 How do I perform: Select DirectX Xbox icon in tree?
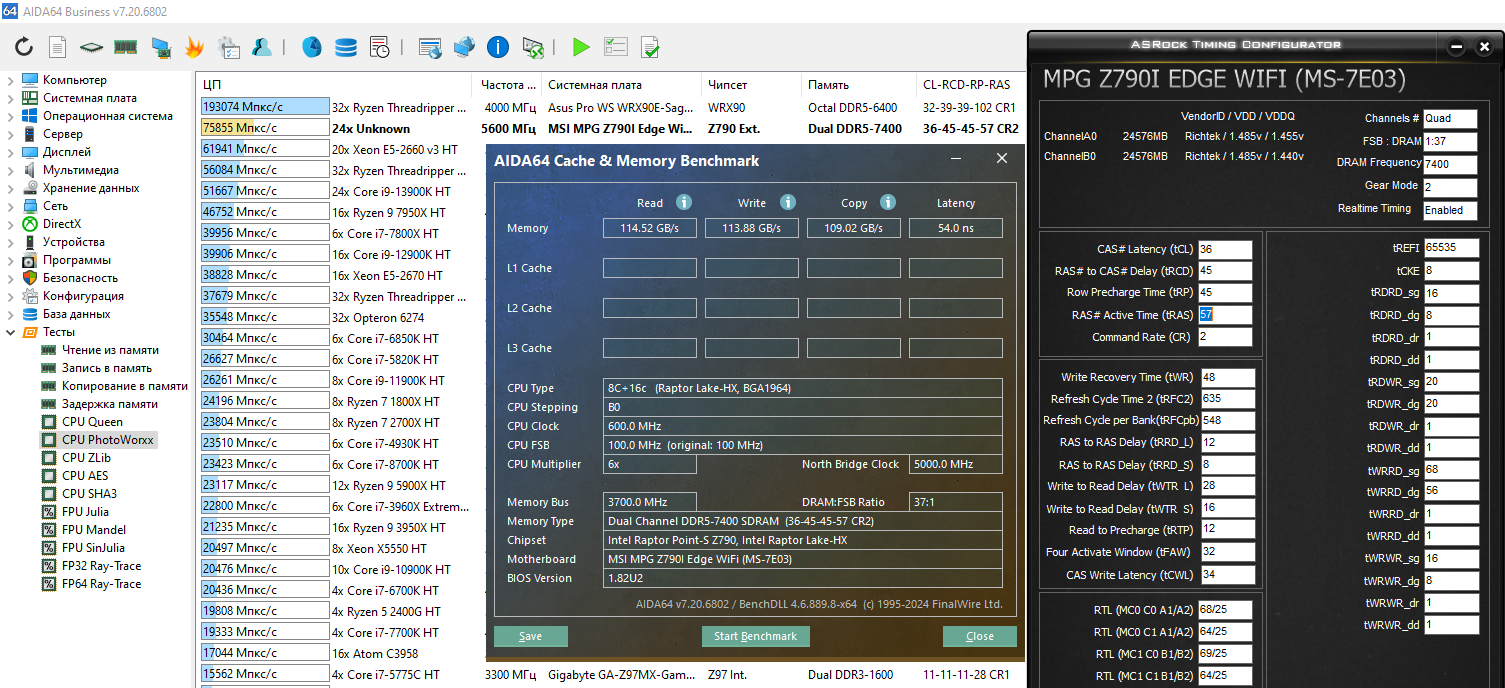click(x=30, y=224)
